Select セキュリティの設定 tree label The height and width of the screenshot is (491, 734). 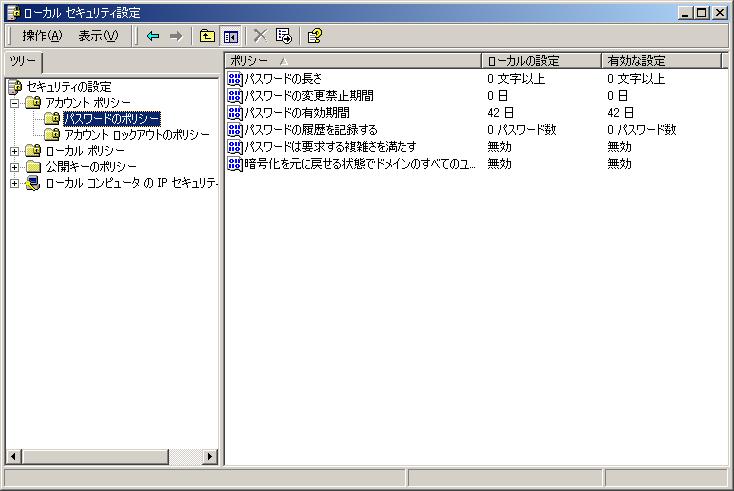tap(69, 87)
